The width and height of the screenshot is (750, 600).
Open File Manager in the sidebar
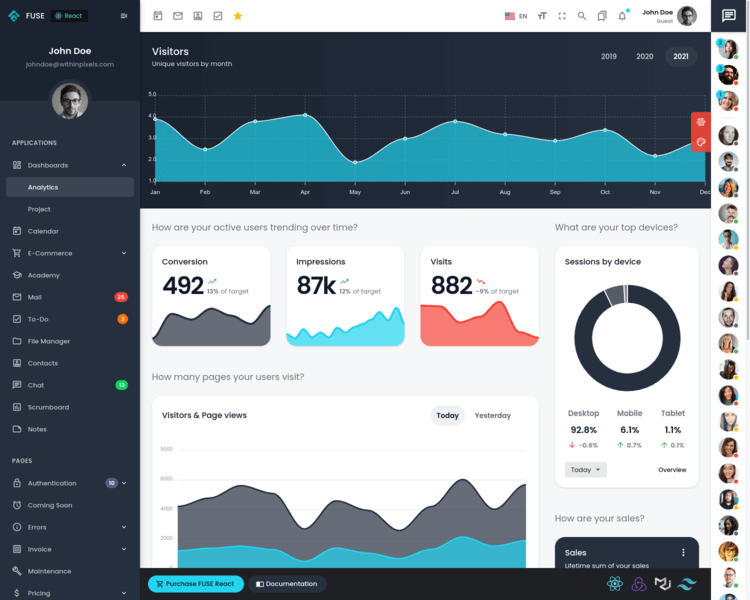pos(70,341)
